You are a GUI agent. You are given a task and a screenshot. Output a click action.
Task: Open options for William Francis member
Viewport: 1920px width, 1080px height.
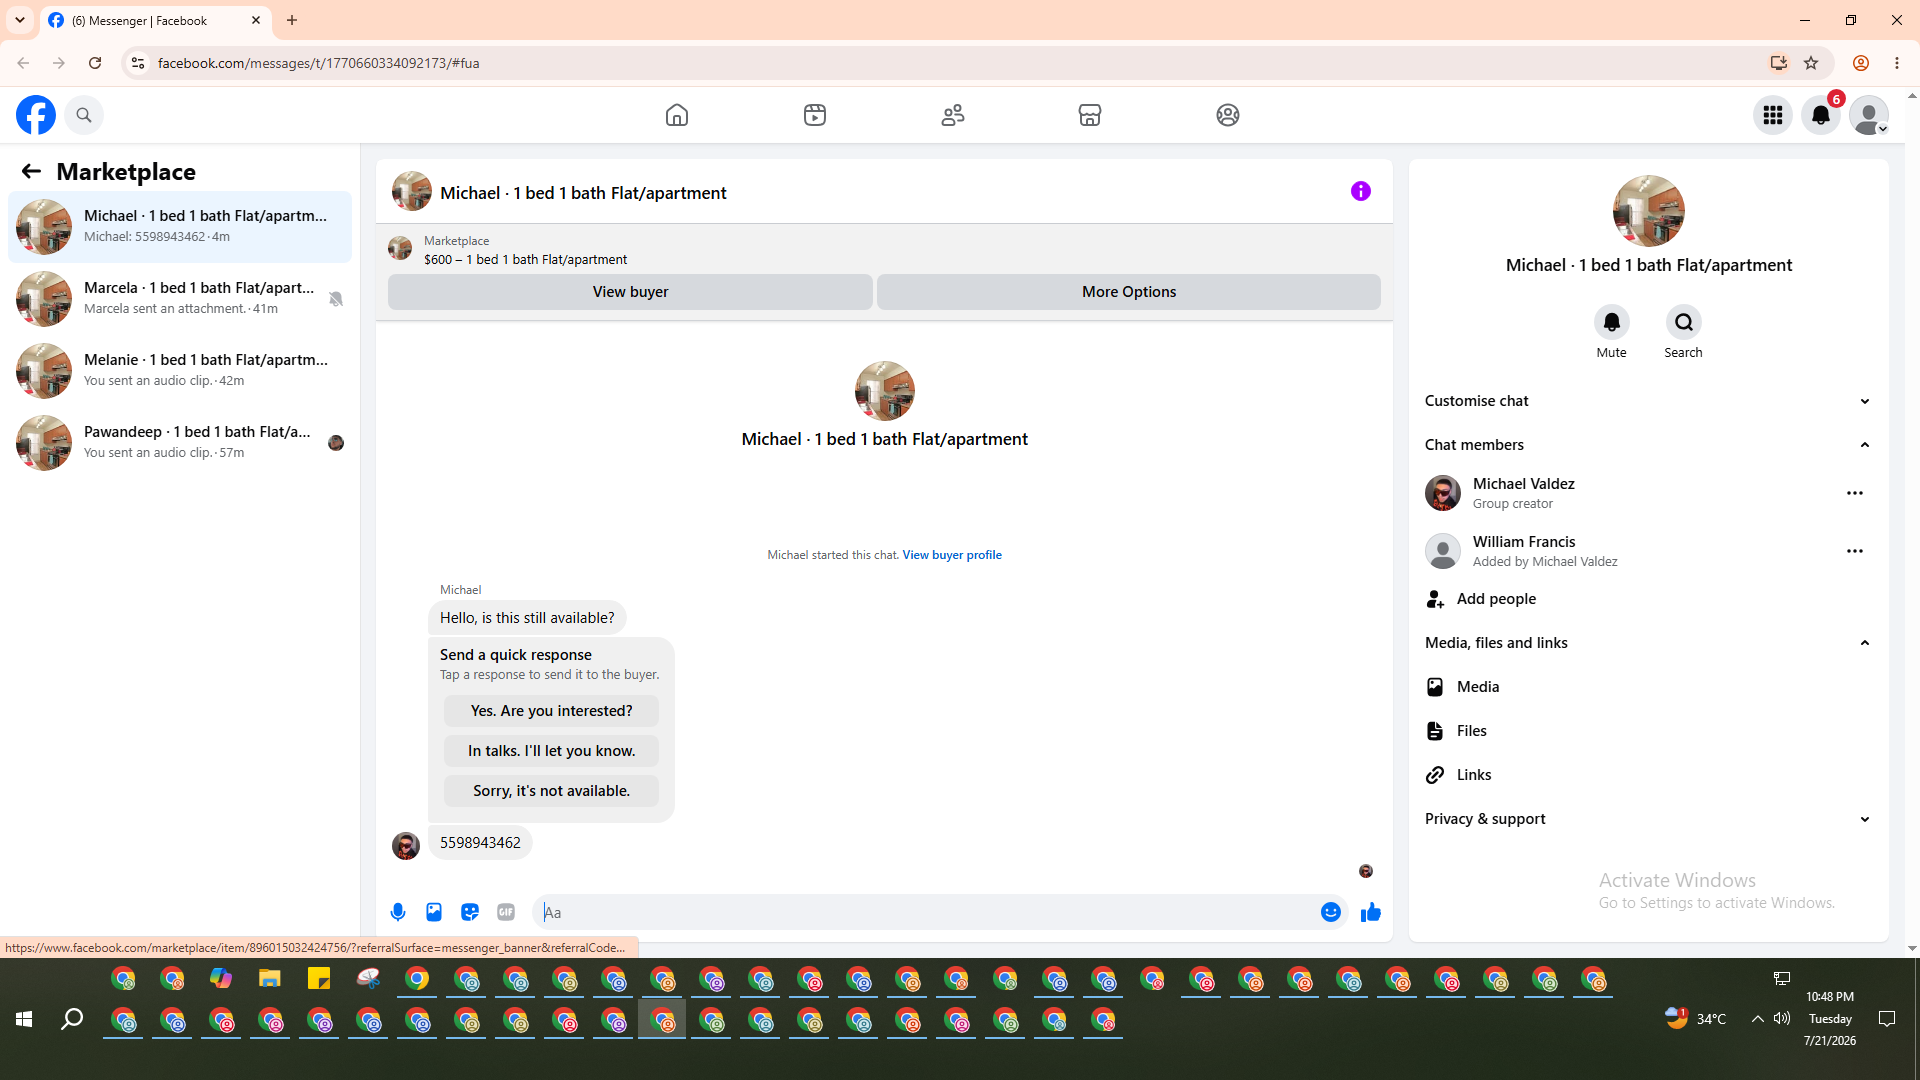pyautogui.click(x=1855, y=551)
